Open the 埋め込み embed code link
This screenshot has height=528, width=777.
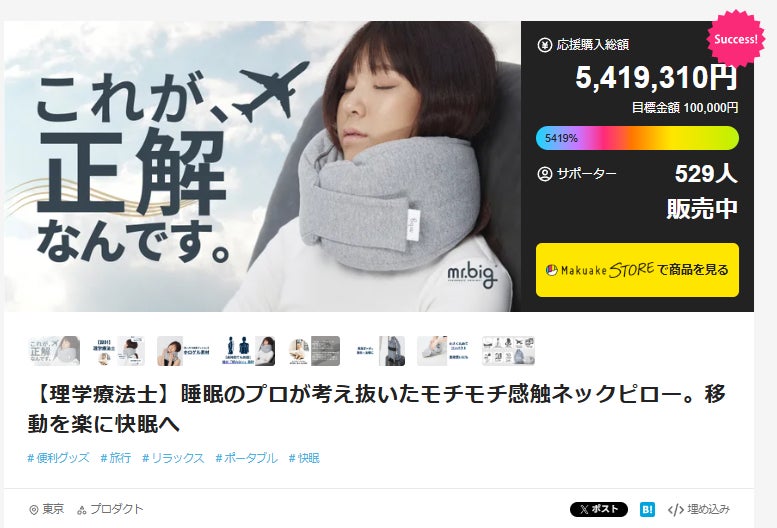pos(699,509)
